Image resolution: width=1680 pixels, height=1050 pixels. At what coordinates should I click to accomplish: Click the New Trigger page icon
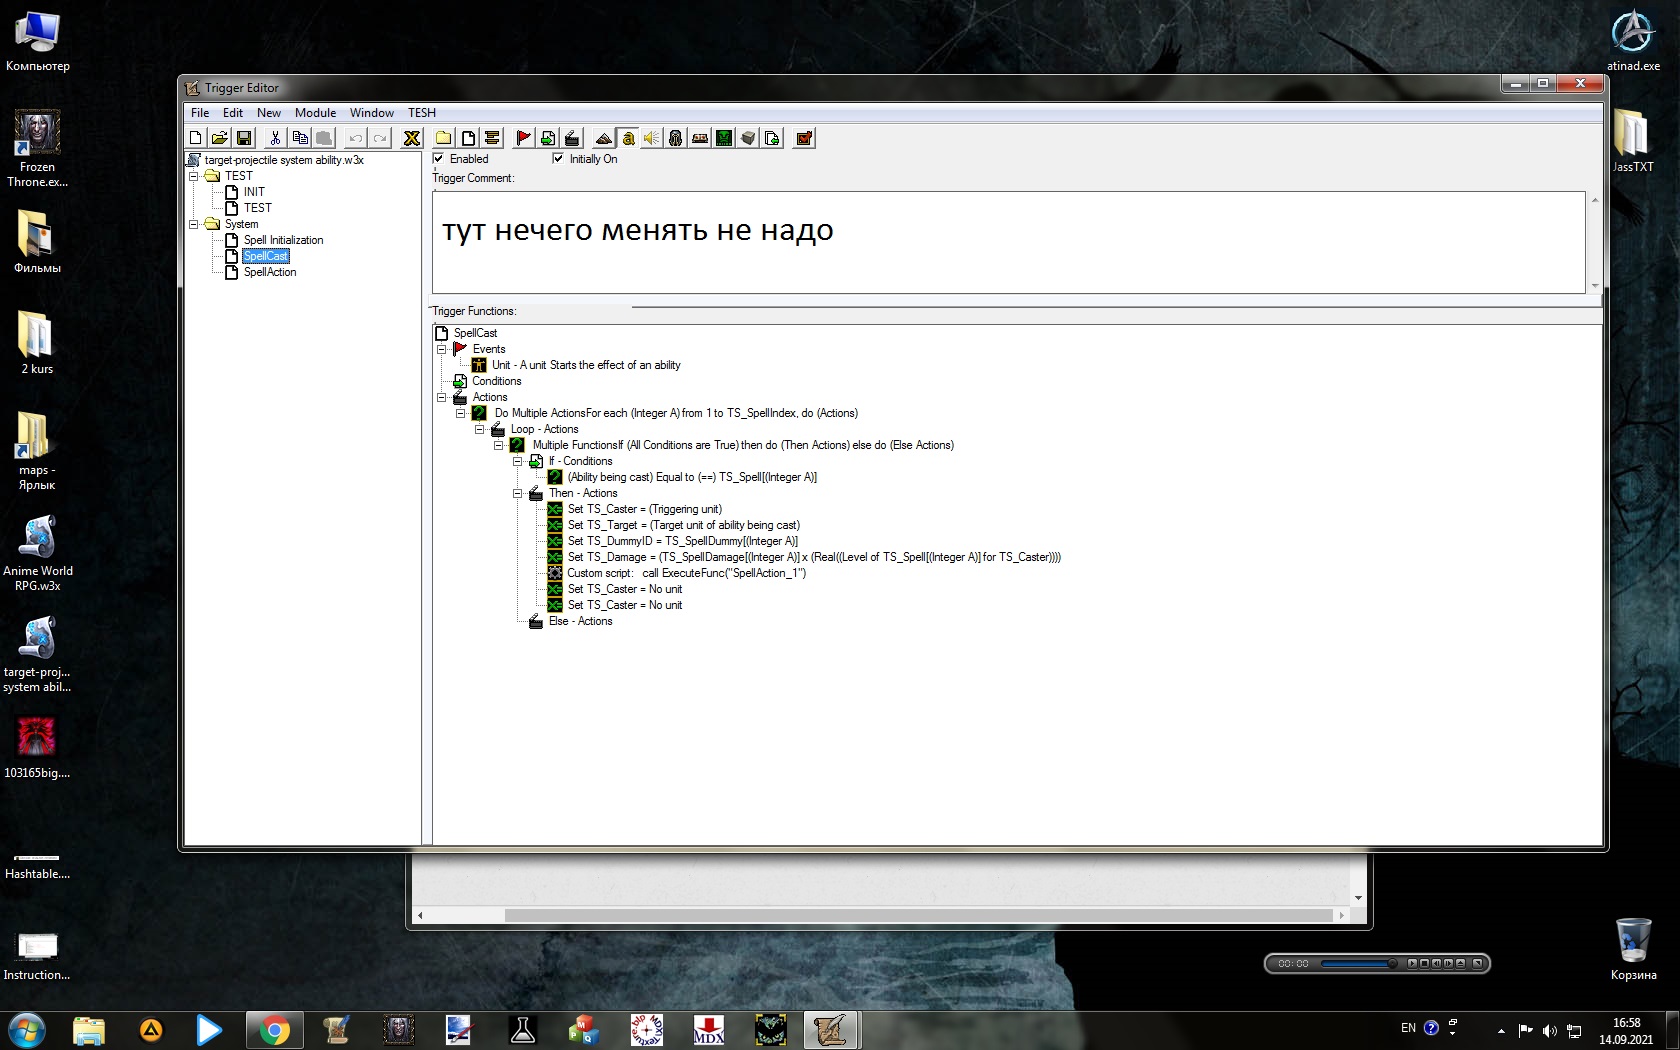467,138
